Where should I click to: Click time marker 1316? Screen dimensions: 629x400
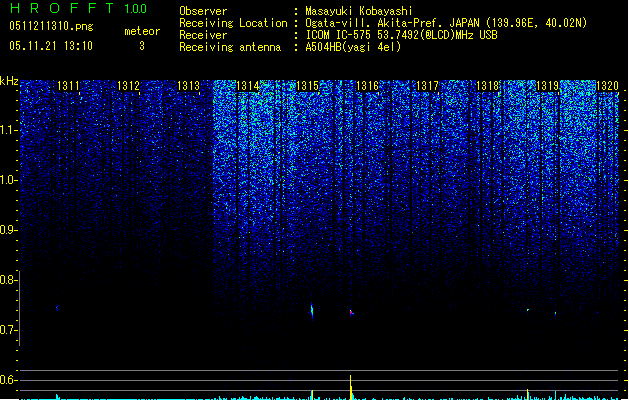pos(367,86)
